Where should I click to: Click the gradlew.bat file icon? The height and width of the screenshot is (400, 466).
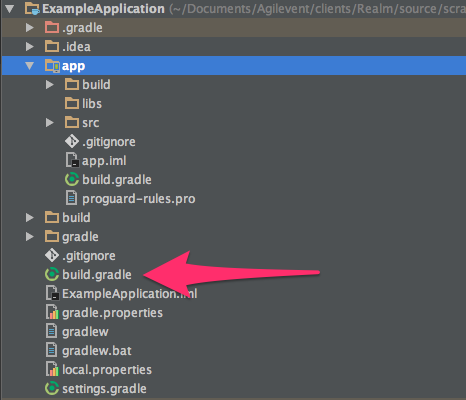(51, 350)
